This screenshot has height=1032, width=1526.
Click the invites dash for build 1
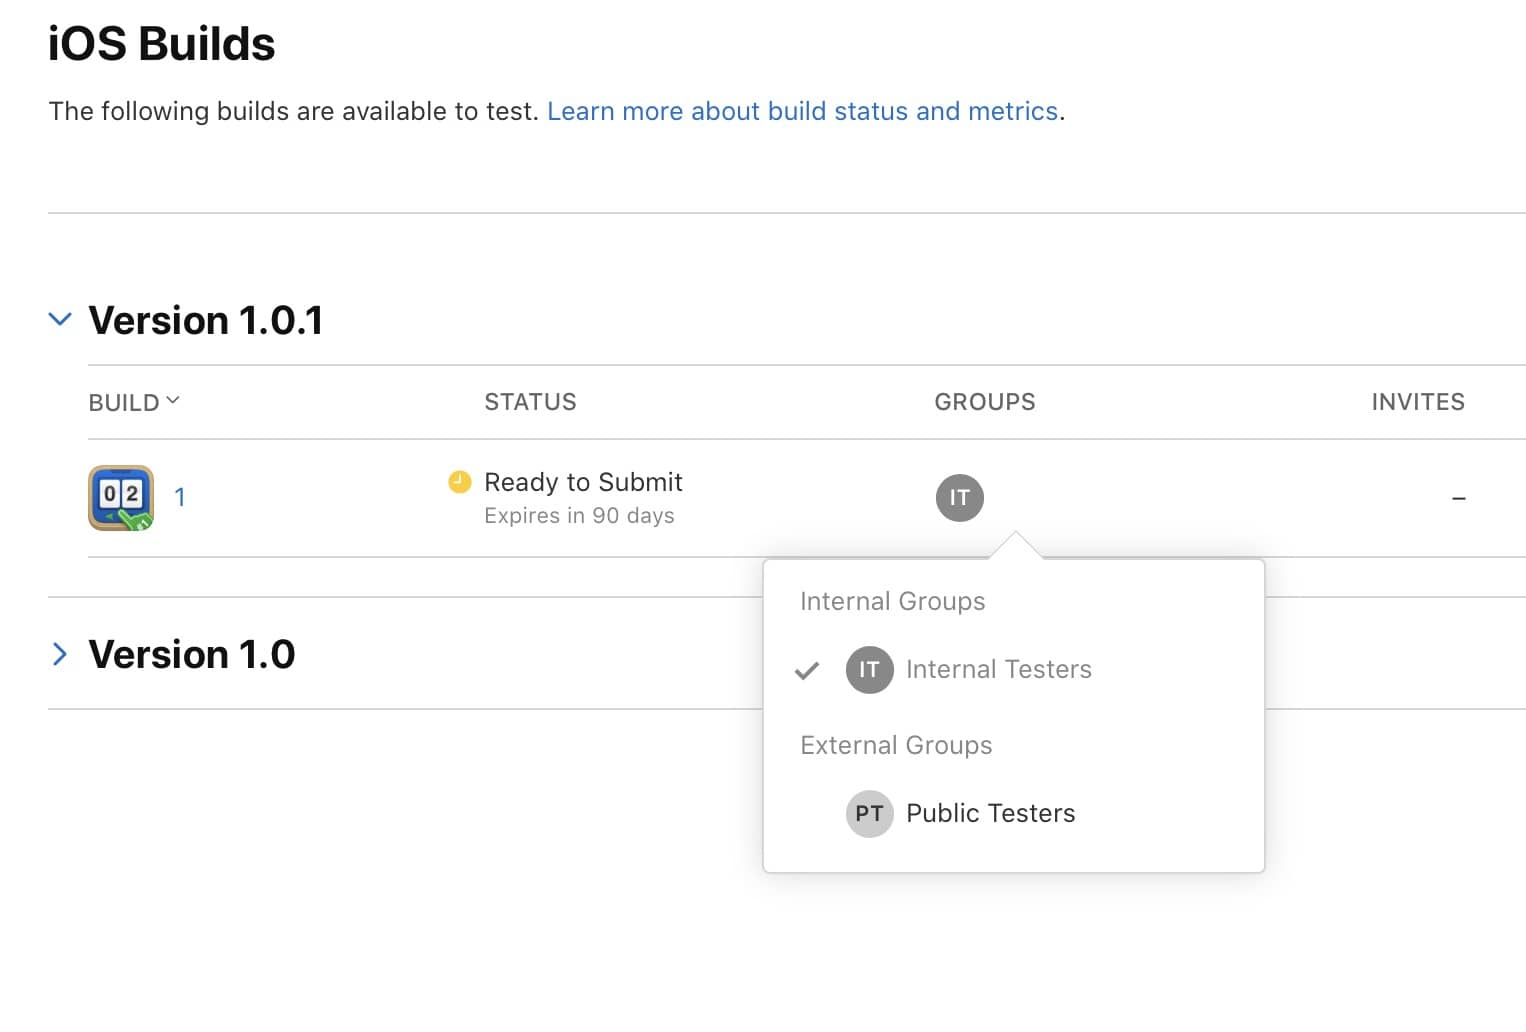pos(1458,498)
